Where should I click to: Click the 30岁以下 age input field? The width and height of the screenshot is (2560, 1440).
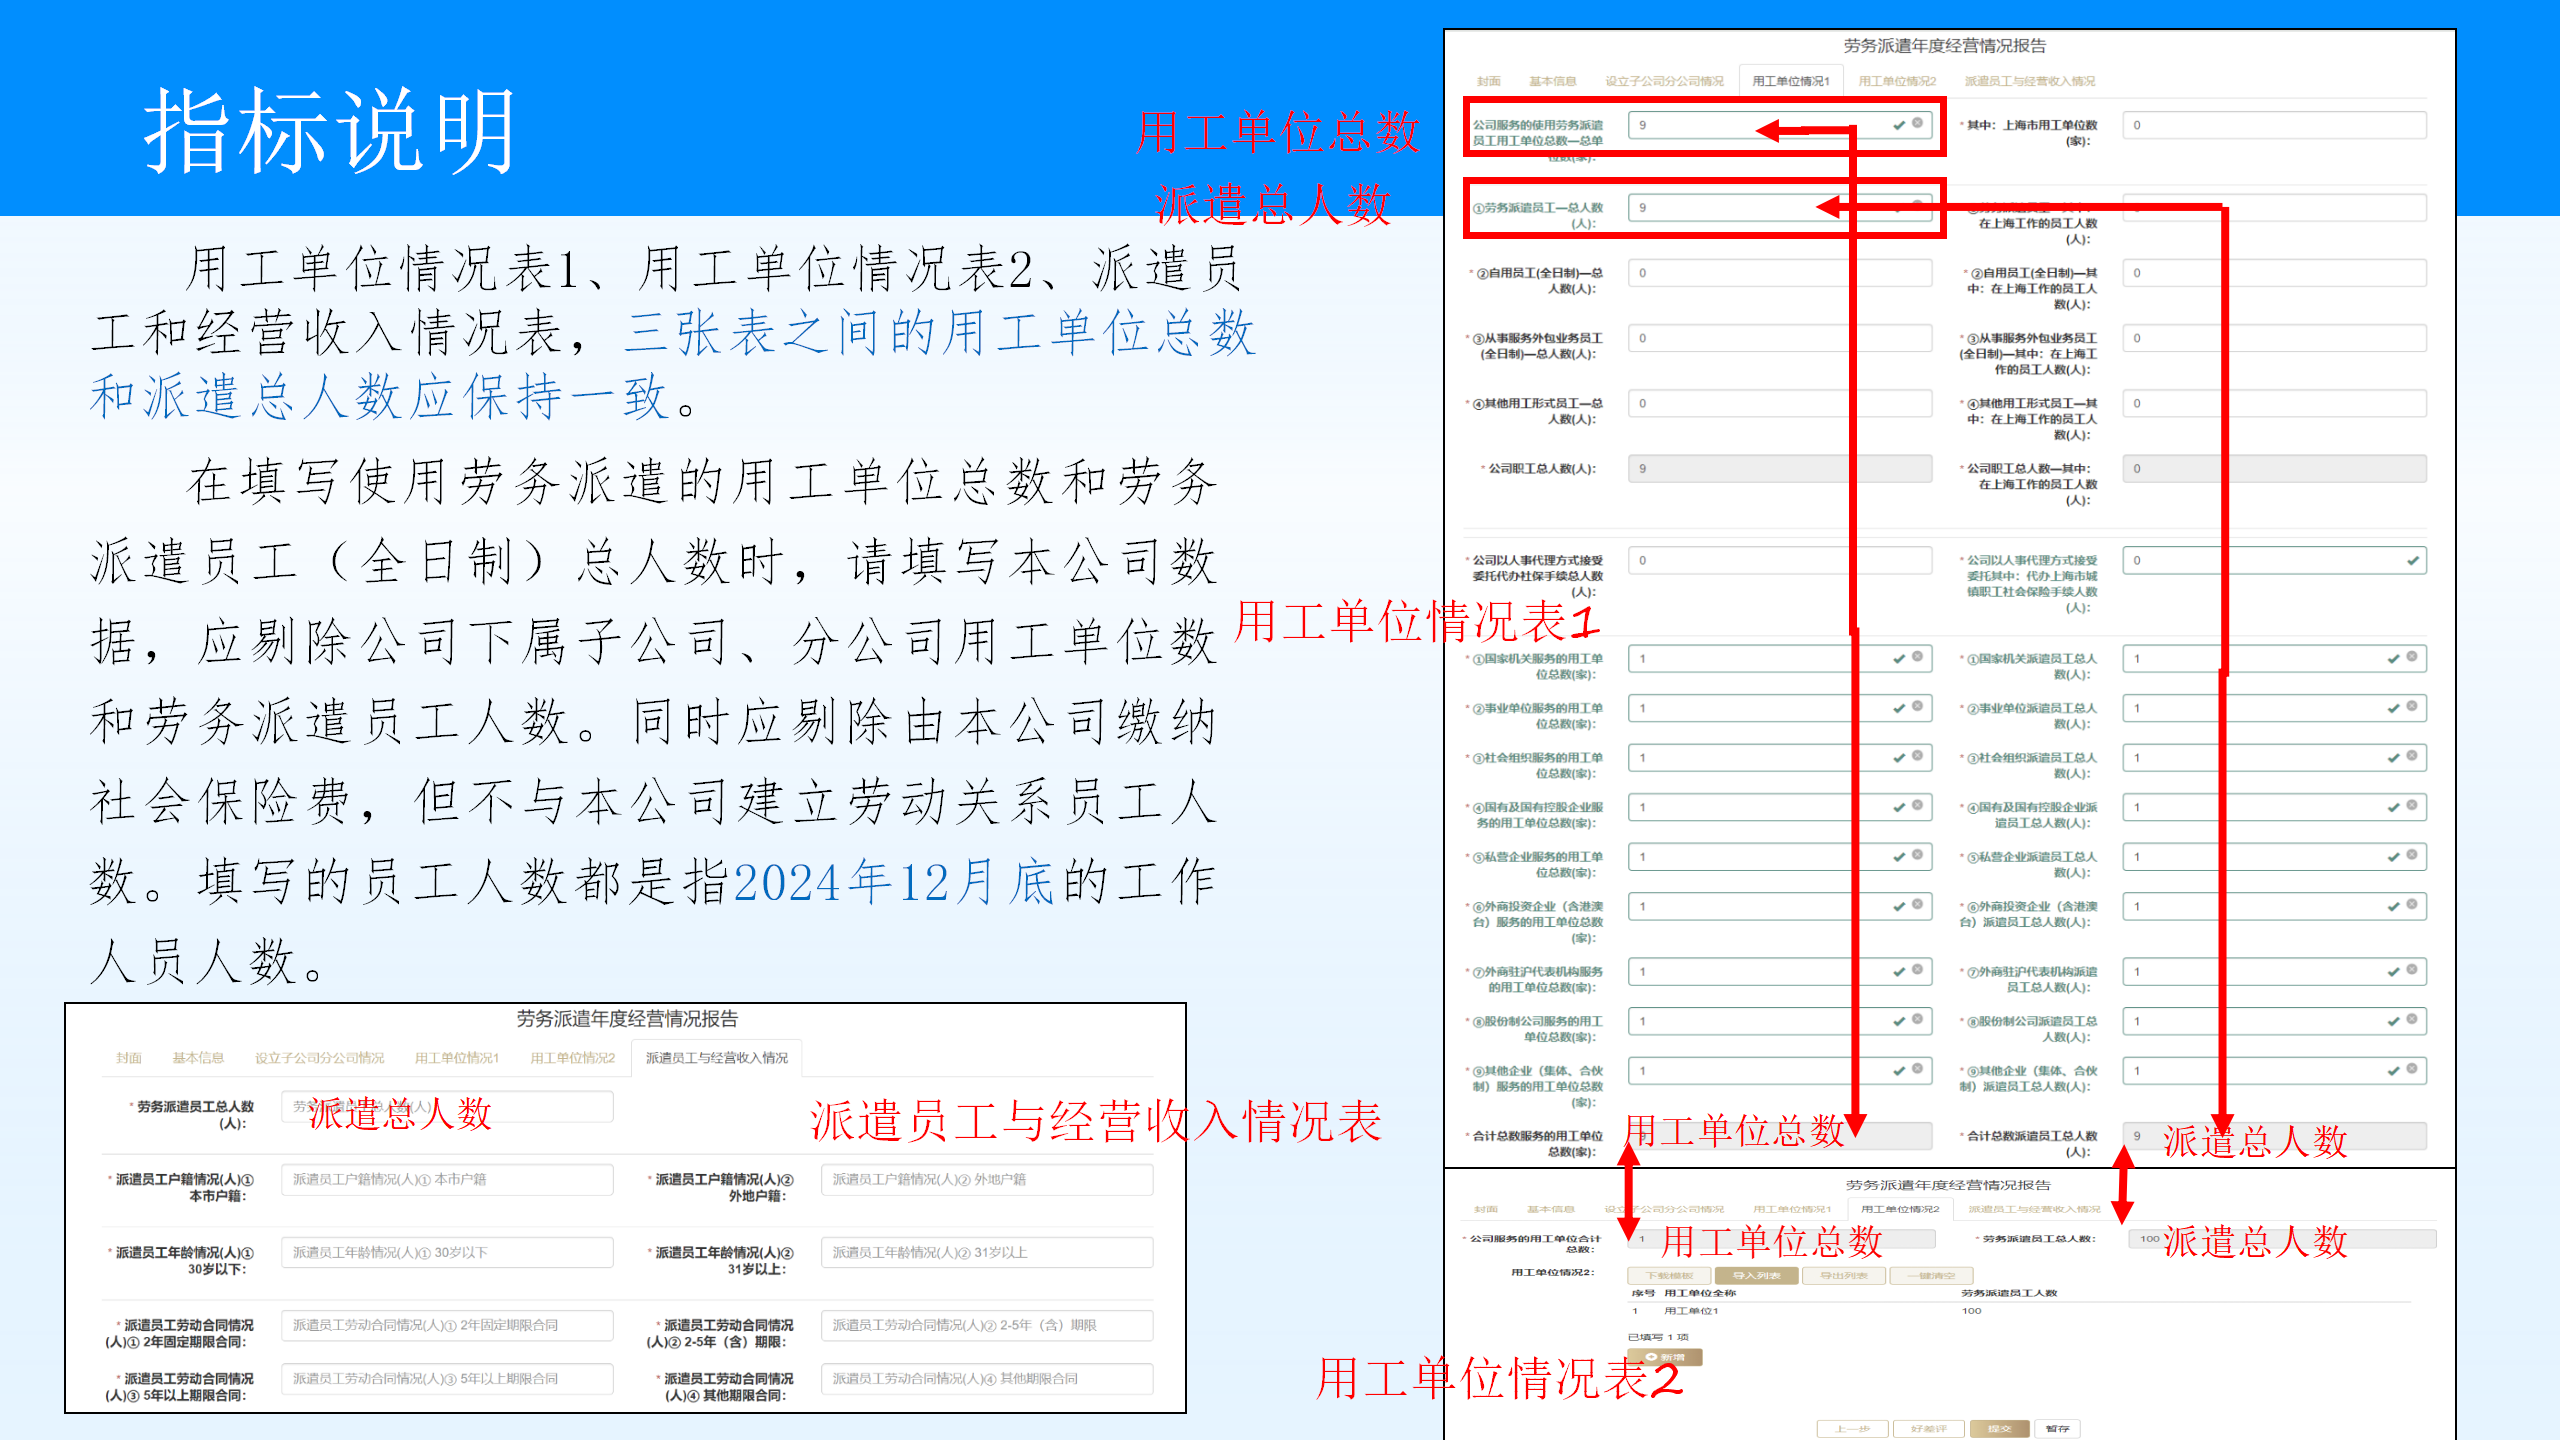pyautogui.click(x=447, y=1252)
